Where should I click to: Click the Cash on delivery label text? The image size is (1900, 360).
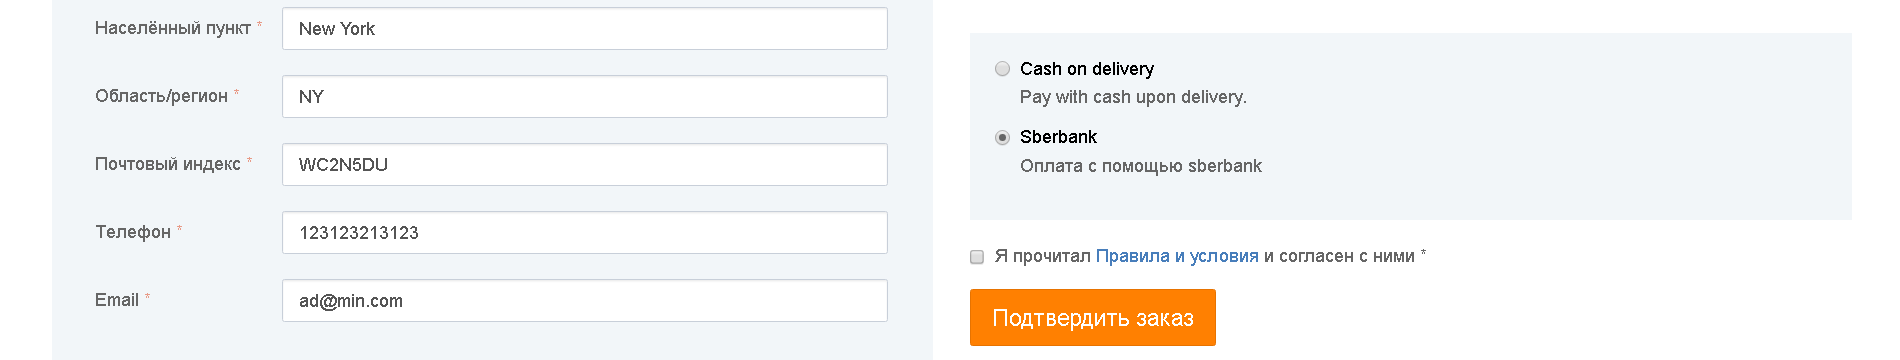(1087, 69)
